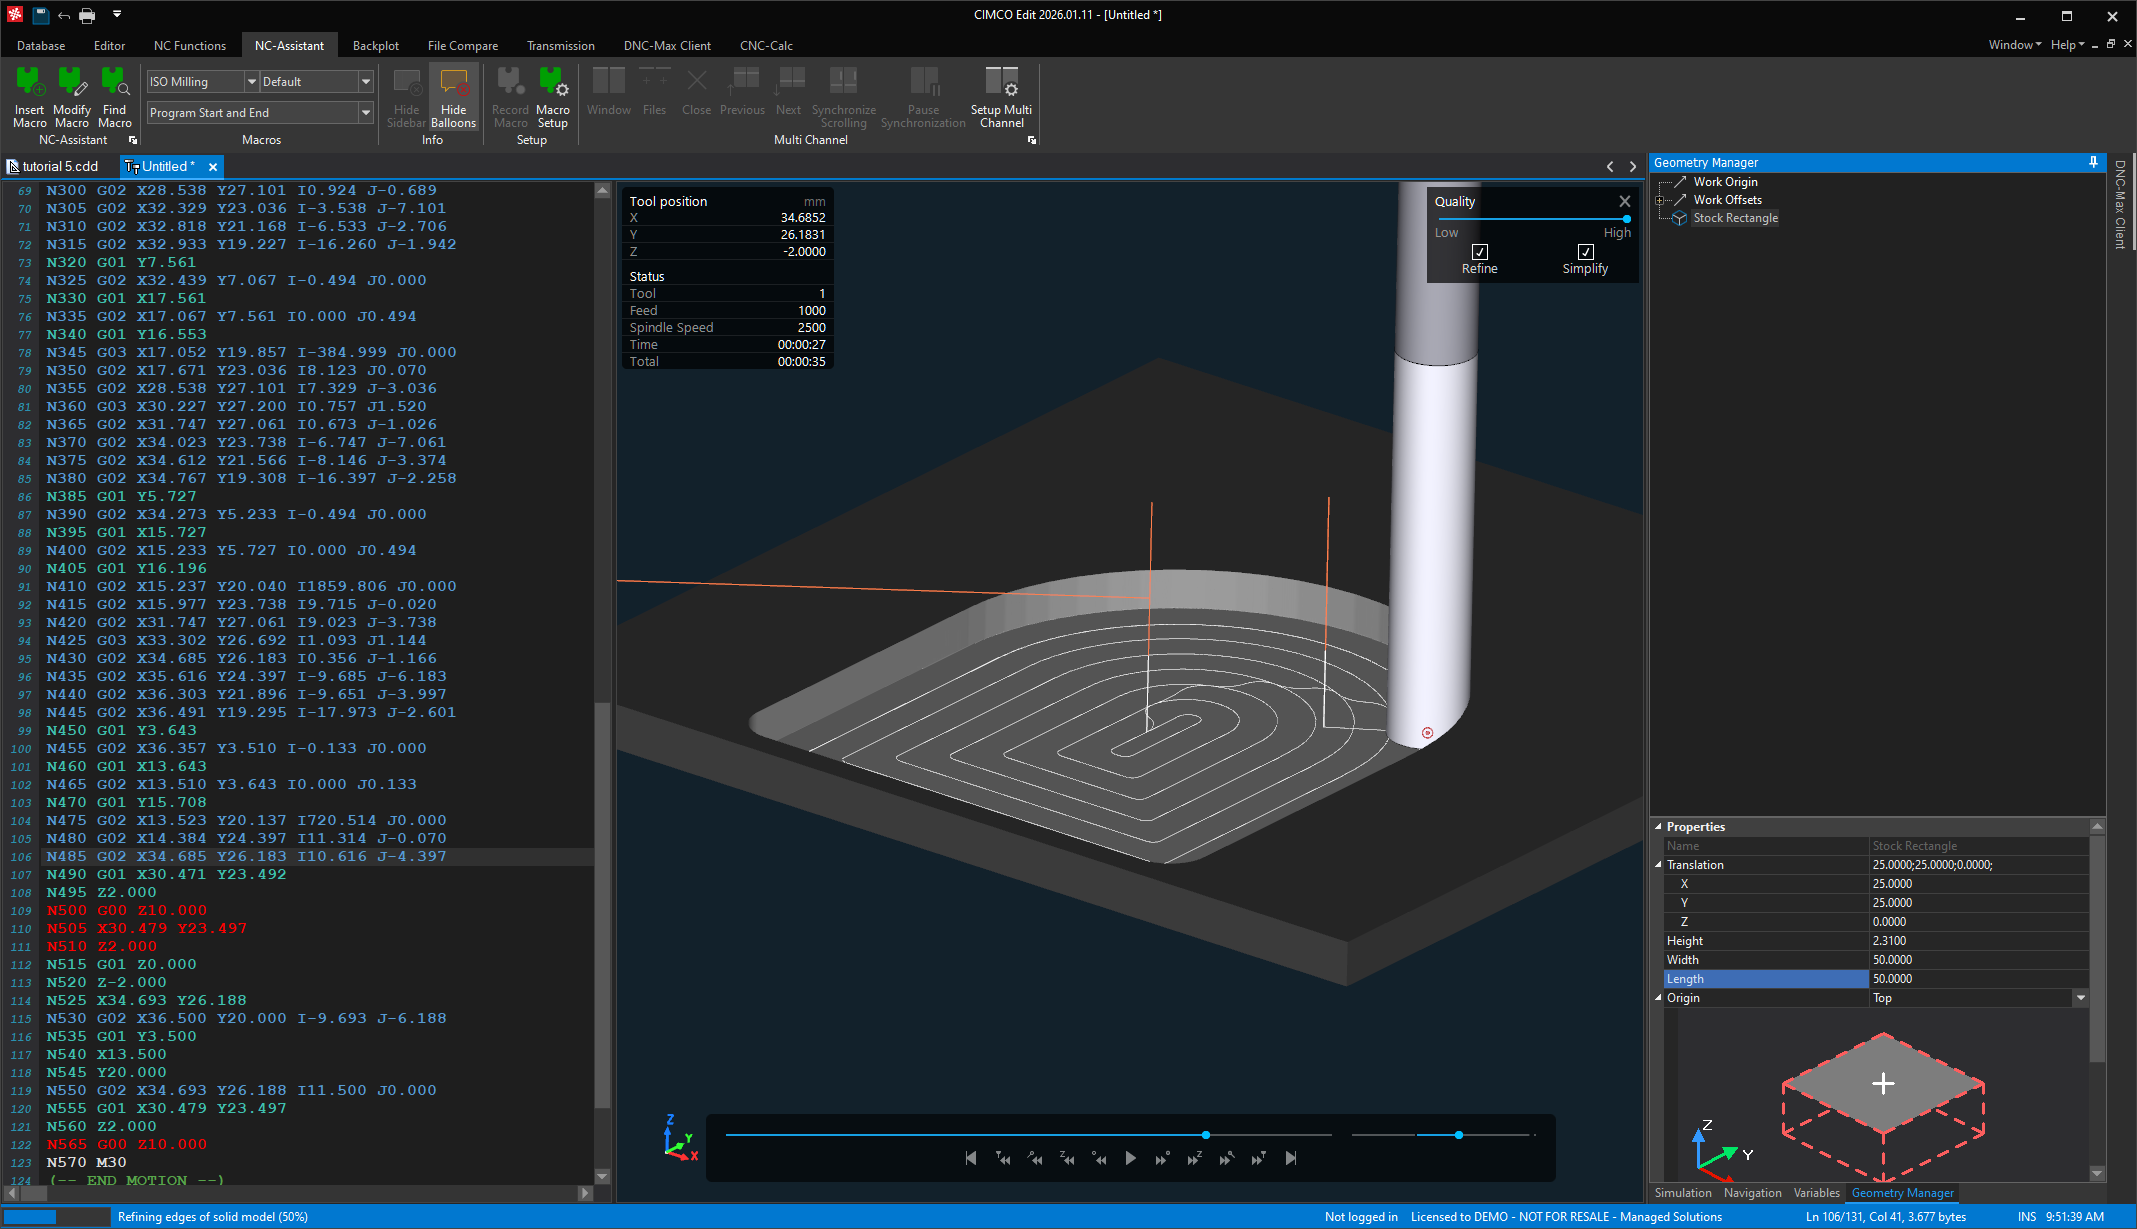The width and height of the screenshot is (2137, 1229).
Task: Select Work Origin in Geometry Manager
Action: click(x=1725, y=182)
